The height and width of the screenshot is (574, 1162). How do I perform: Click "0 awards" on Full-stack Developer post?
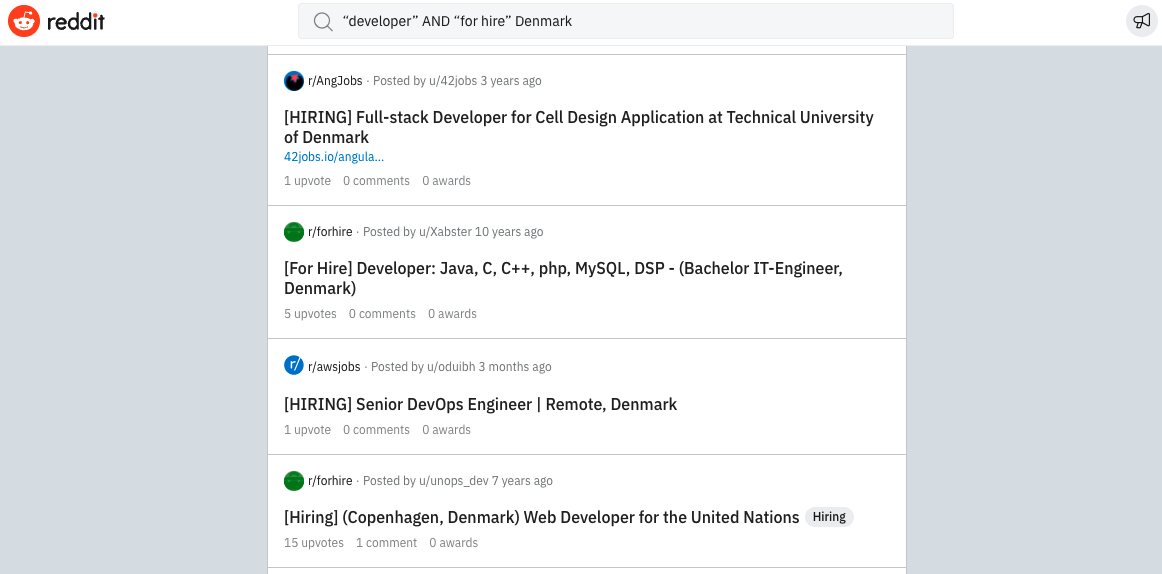446,181
